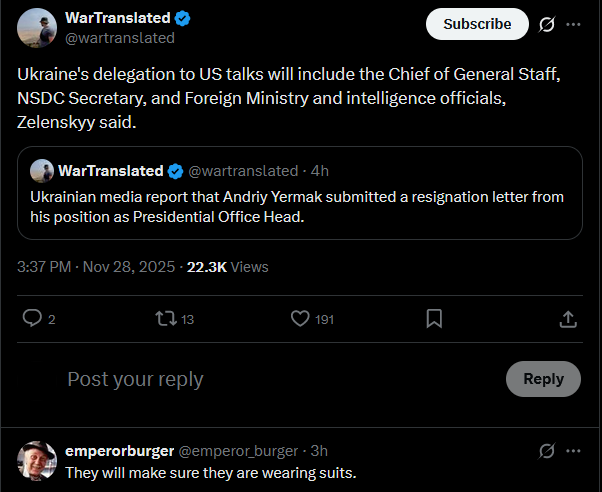602x492 pixels.
Task: Click the gray Reply button
Action: tap(543, 379)
